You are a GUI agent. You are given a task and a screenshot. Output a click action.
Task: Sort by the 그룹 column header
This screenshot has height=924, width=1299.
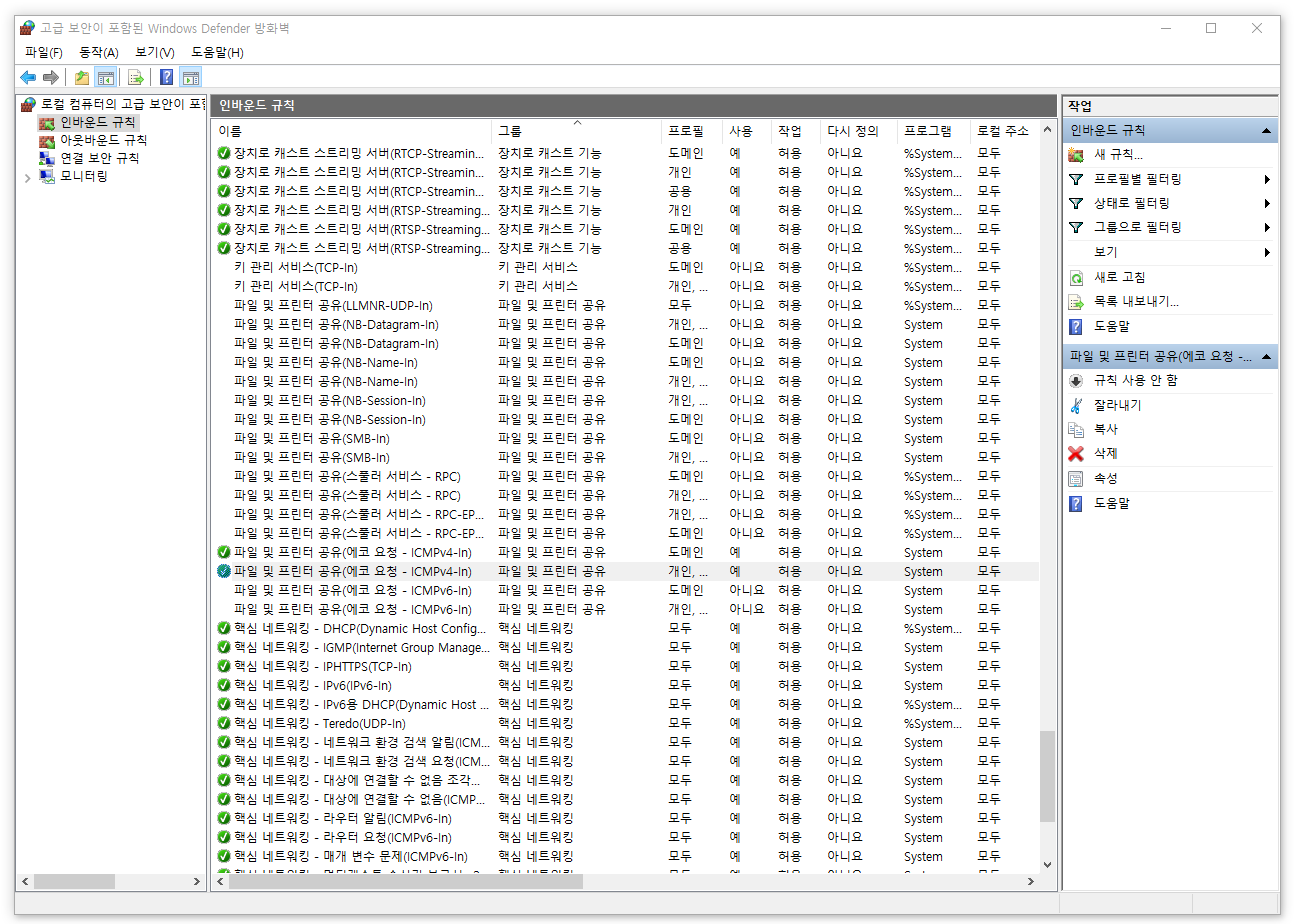tap(577, 131)
